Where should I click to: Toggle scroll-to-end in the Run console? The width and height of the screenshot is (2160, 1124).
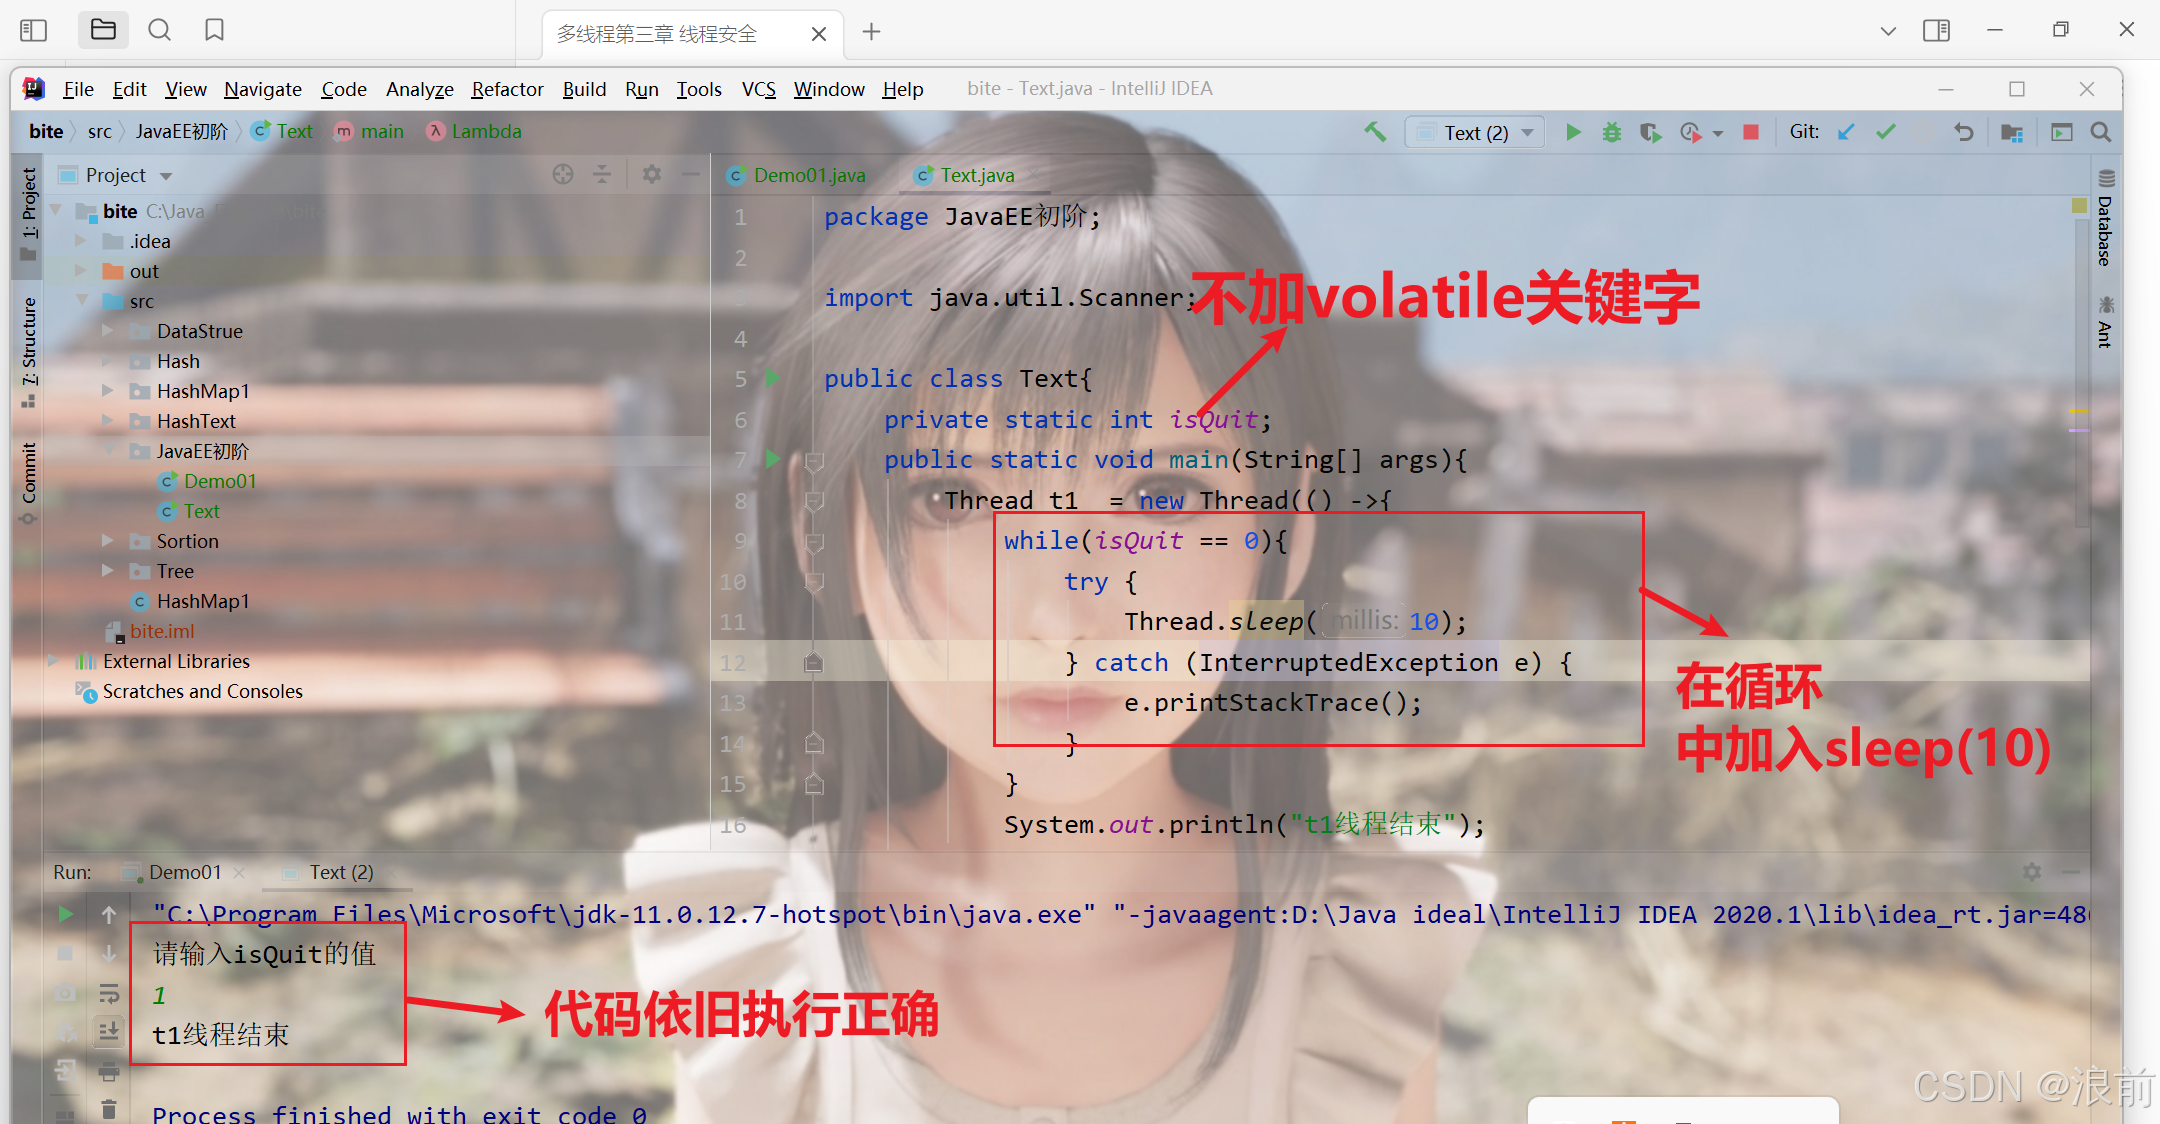click(109, 1032)
